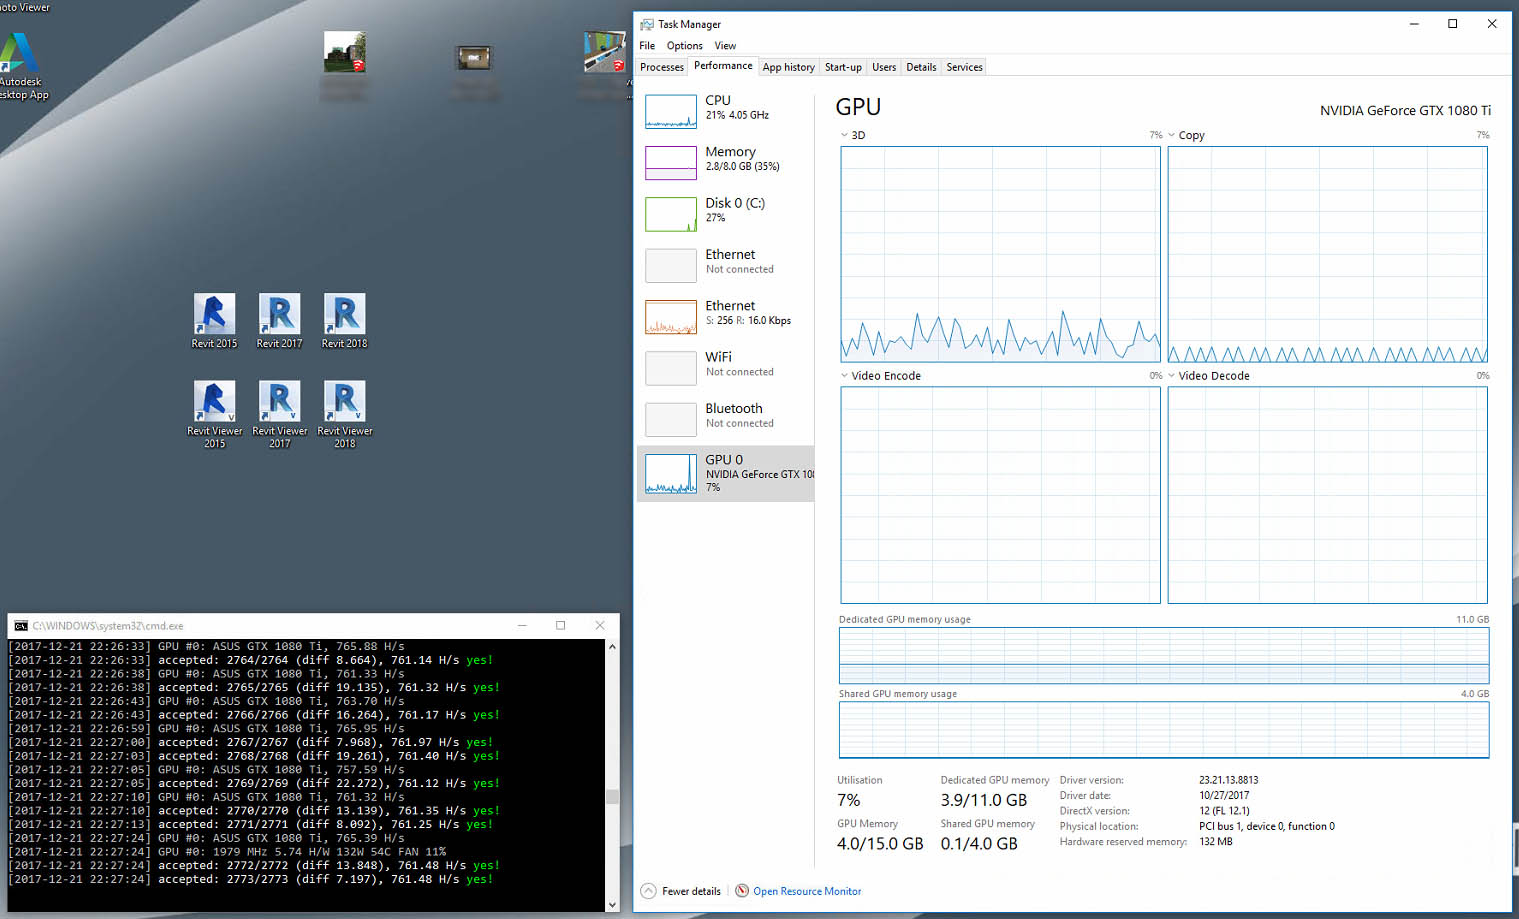Image resolution: width=1519 pixels, height=919 pixels.
Task: Click the driver date '10/27/2017' value
Action: 1224,796
